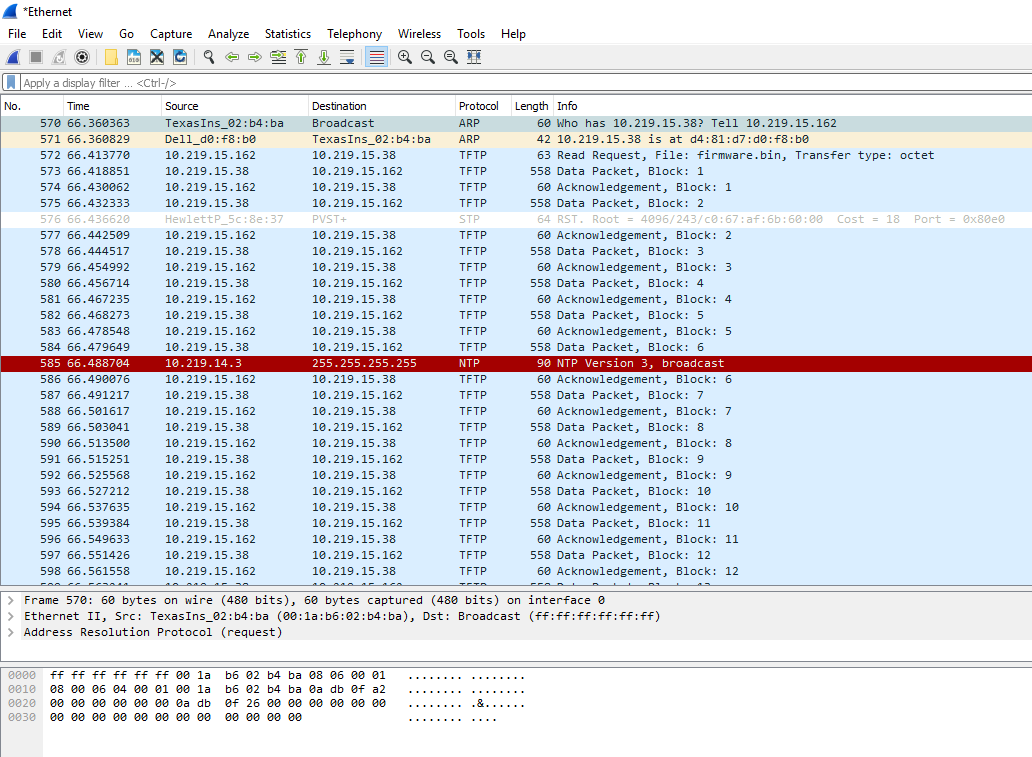
Task: Select packet 598 Acknowledgement Block 12
Action: pyautogui.click(x=516, y=571)
